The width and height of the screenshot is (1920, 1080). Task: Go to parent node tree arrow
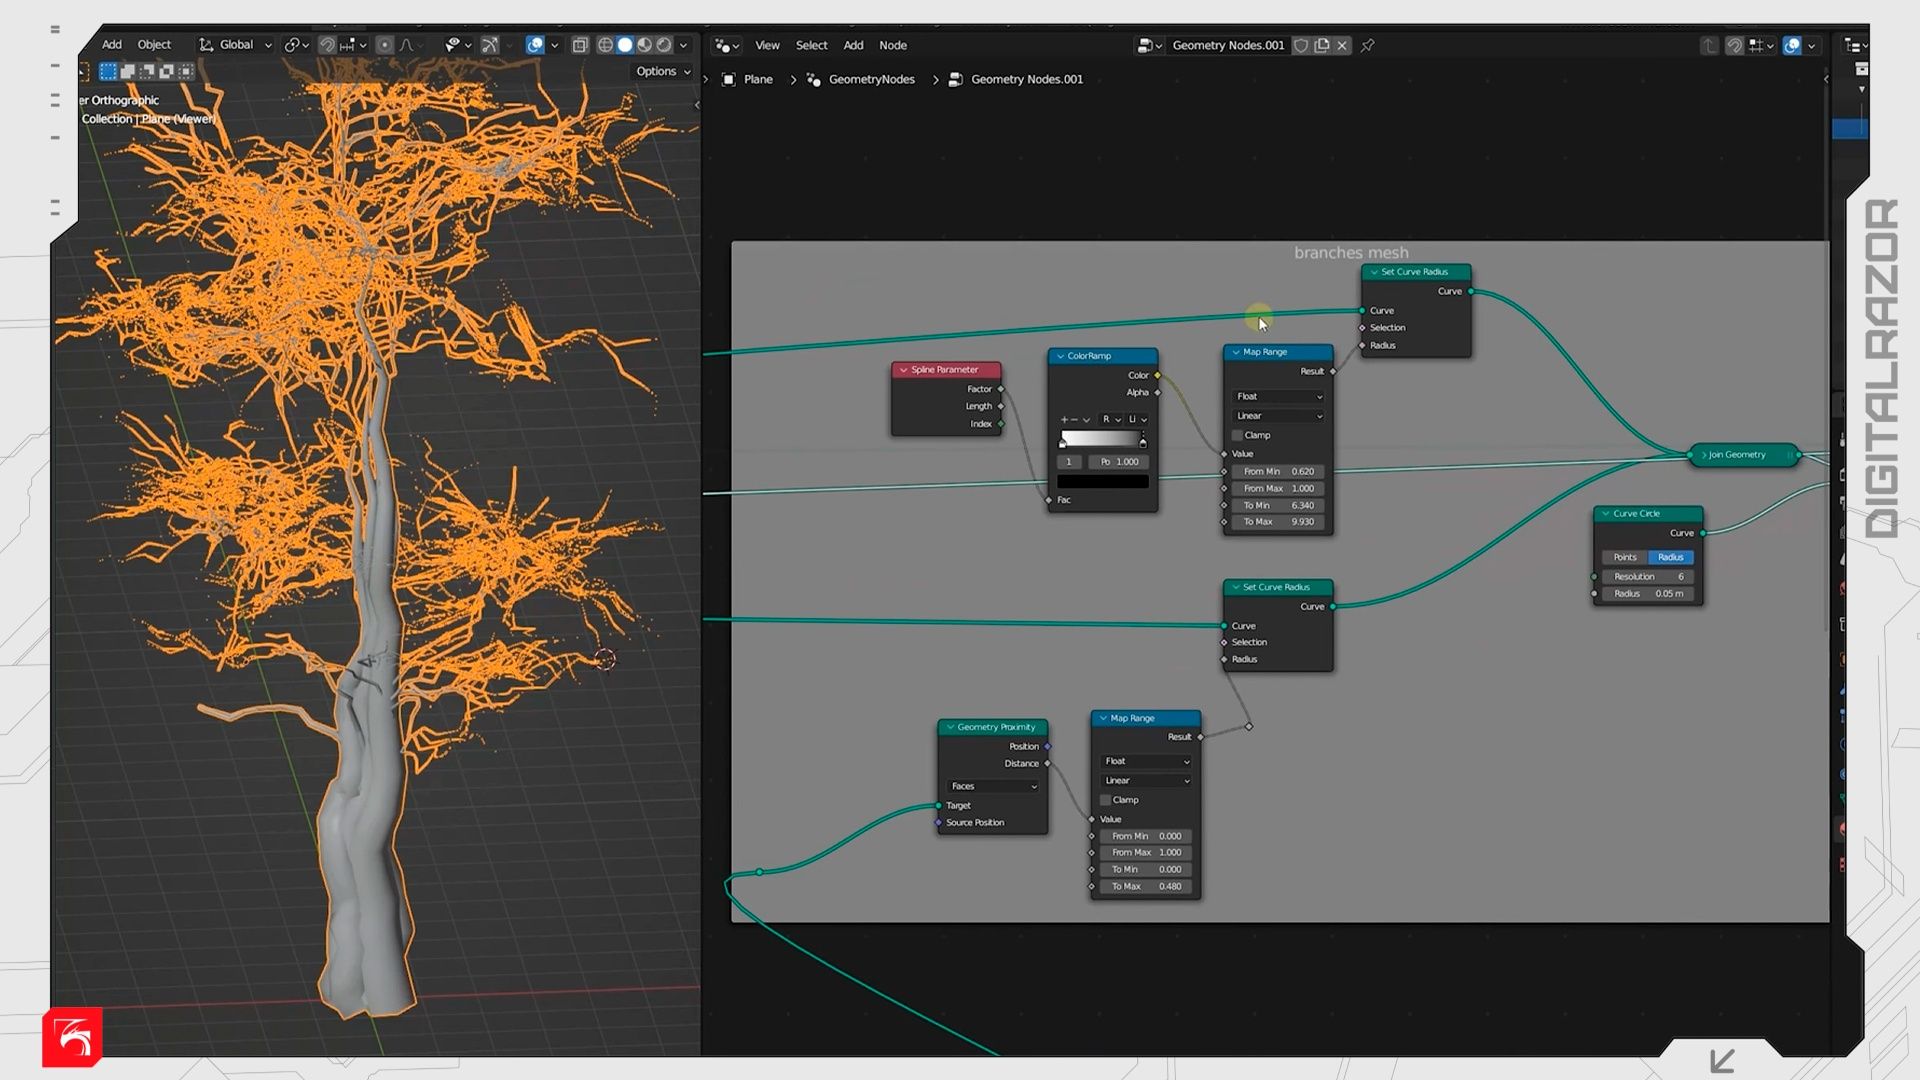(x=1709, y=45)
